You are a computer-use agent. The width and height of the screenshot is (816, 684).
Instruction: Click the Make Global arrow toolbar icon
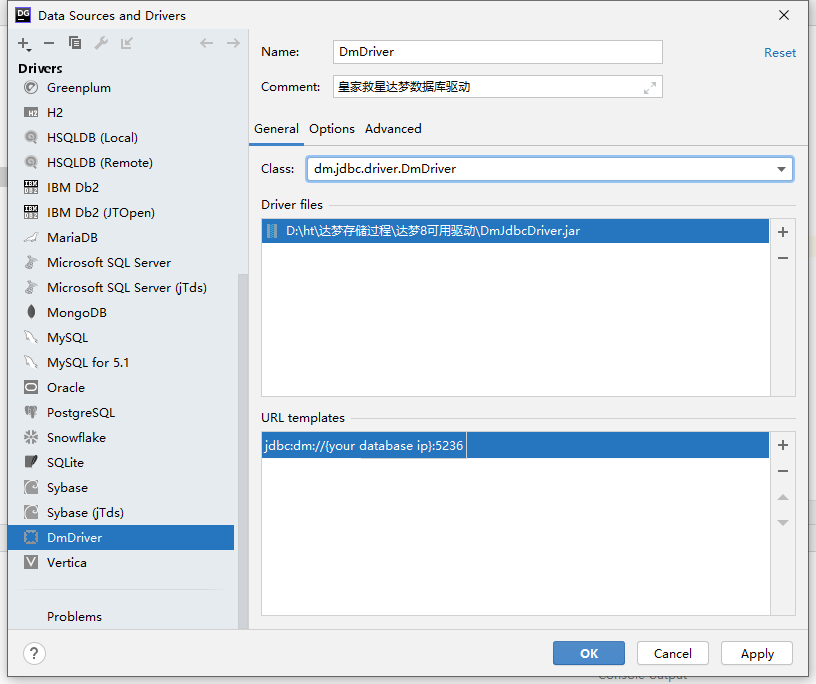click(x=126, y=43)
